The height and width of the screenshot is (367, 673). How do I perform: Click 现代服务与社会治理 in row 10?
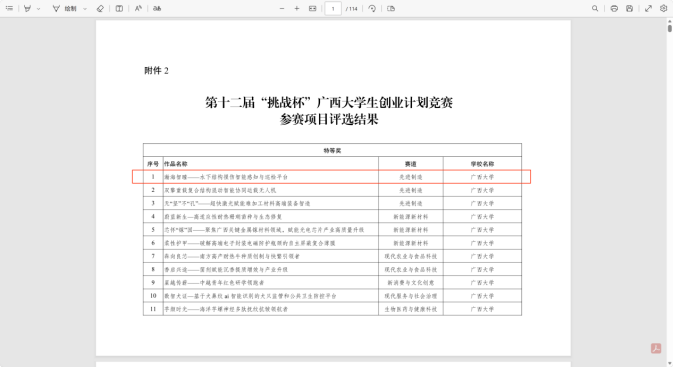[x=411, y=296]
